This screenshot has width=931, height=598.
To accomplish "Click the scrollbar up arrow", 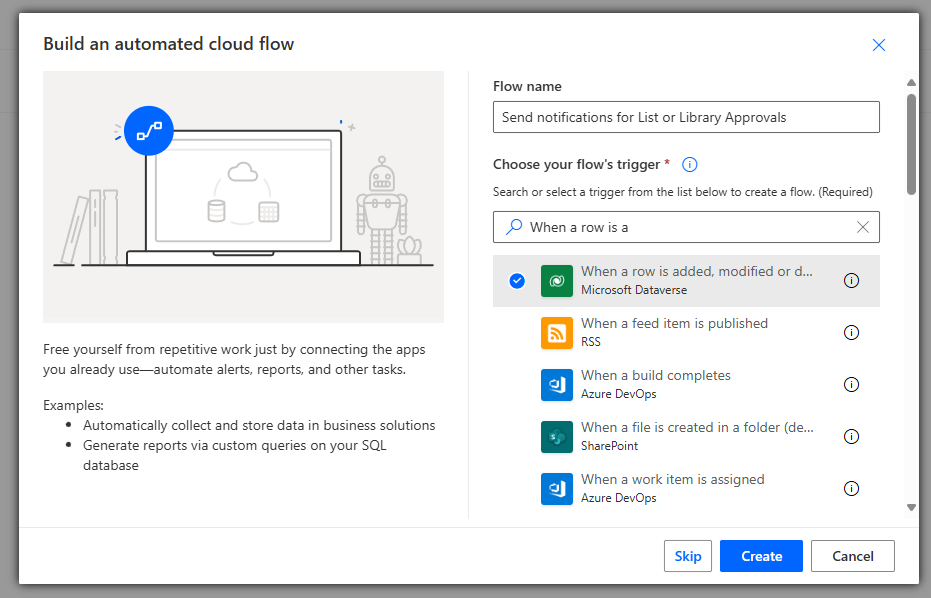I will [x=911, y=83].
